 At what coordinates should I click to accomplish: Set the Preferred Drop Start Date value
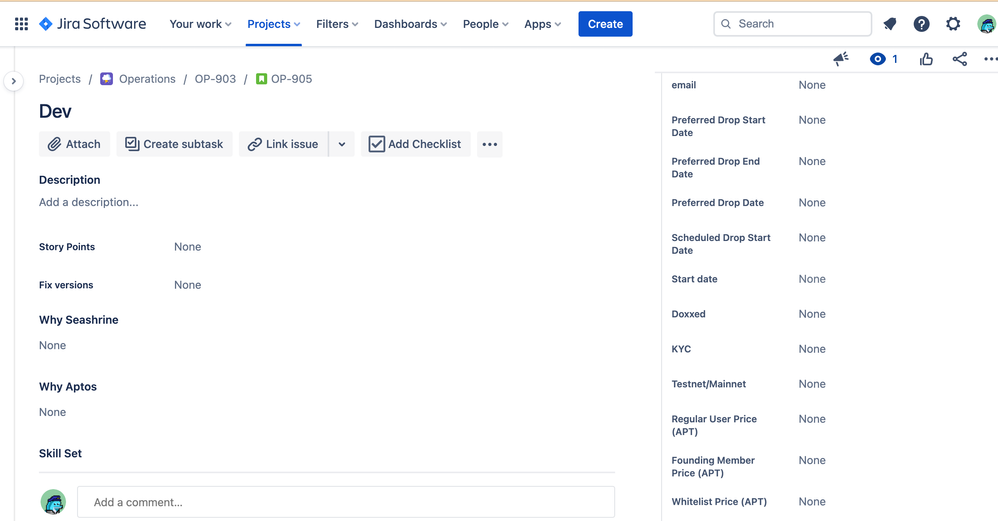coord(812,120)
